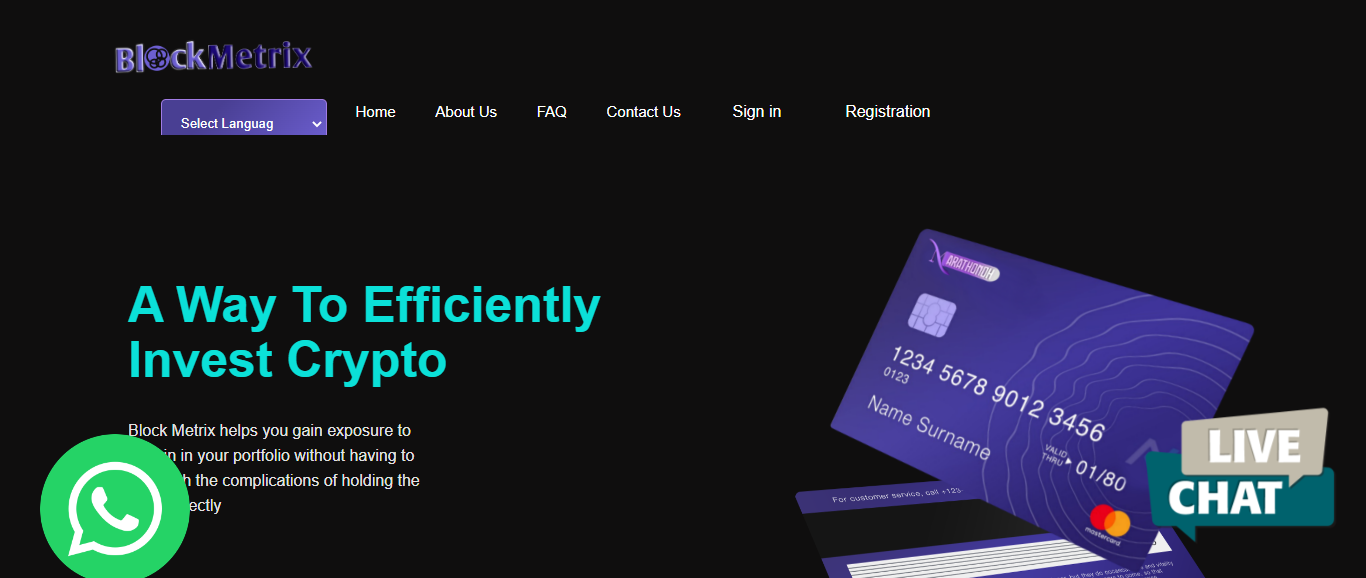Click the front credit card image
The image size is (1366, 578).
point(1040,390)
